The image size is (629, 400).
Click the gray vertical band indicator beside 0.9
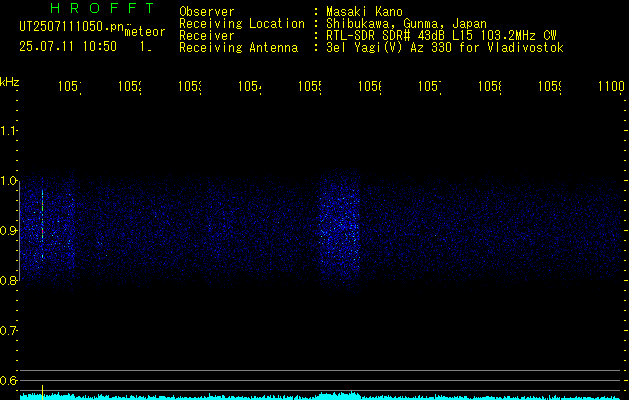20,230
